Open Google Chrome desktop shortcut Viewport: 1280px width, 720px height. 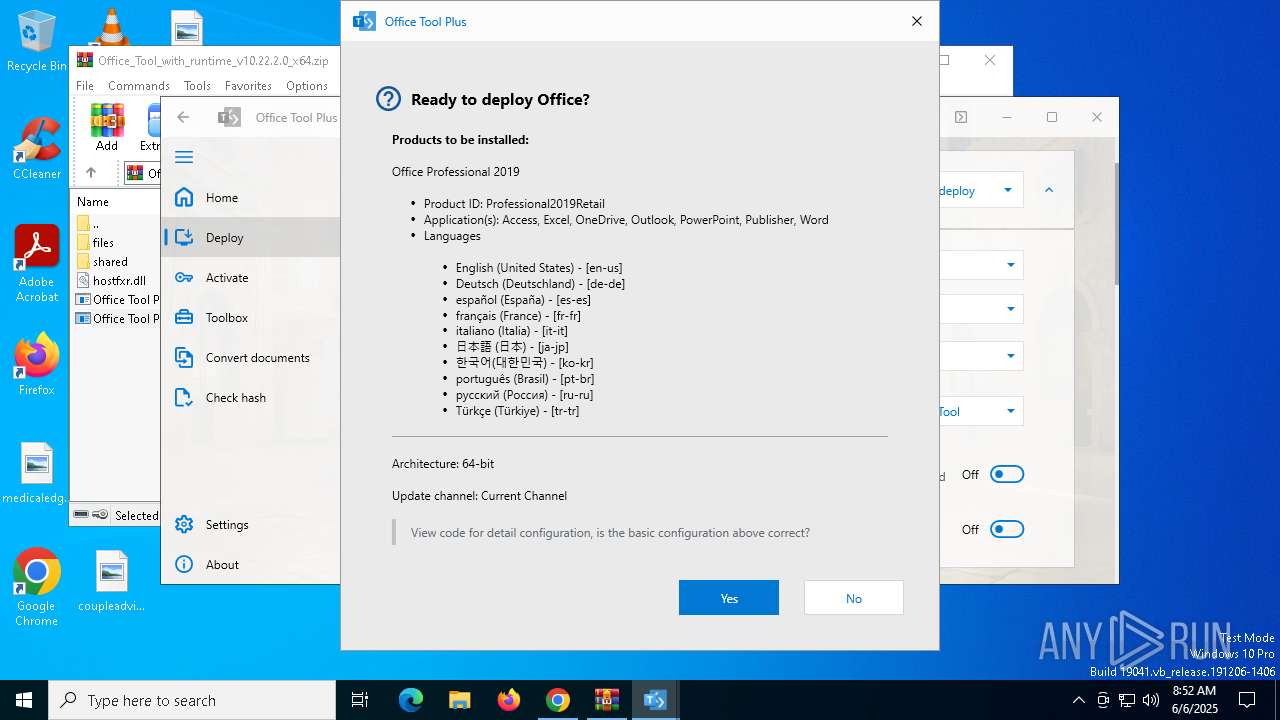pos(36,587)
